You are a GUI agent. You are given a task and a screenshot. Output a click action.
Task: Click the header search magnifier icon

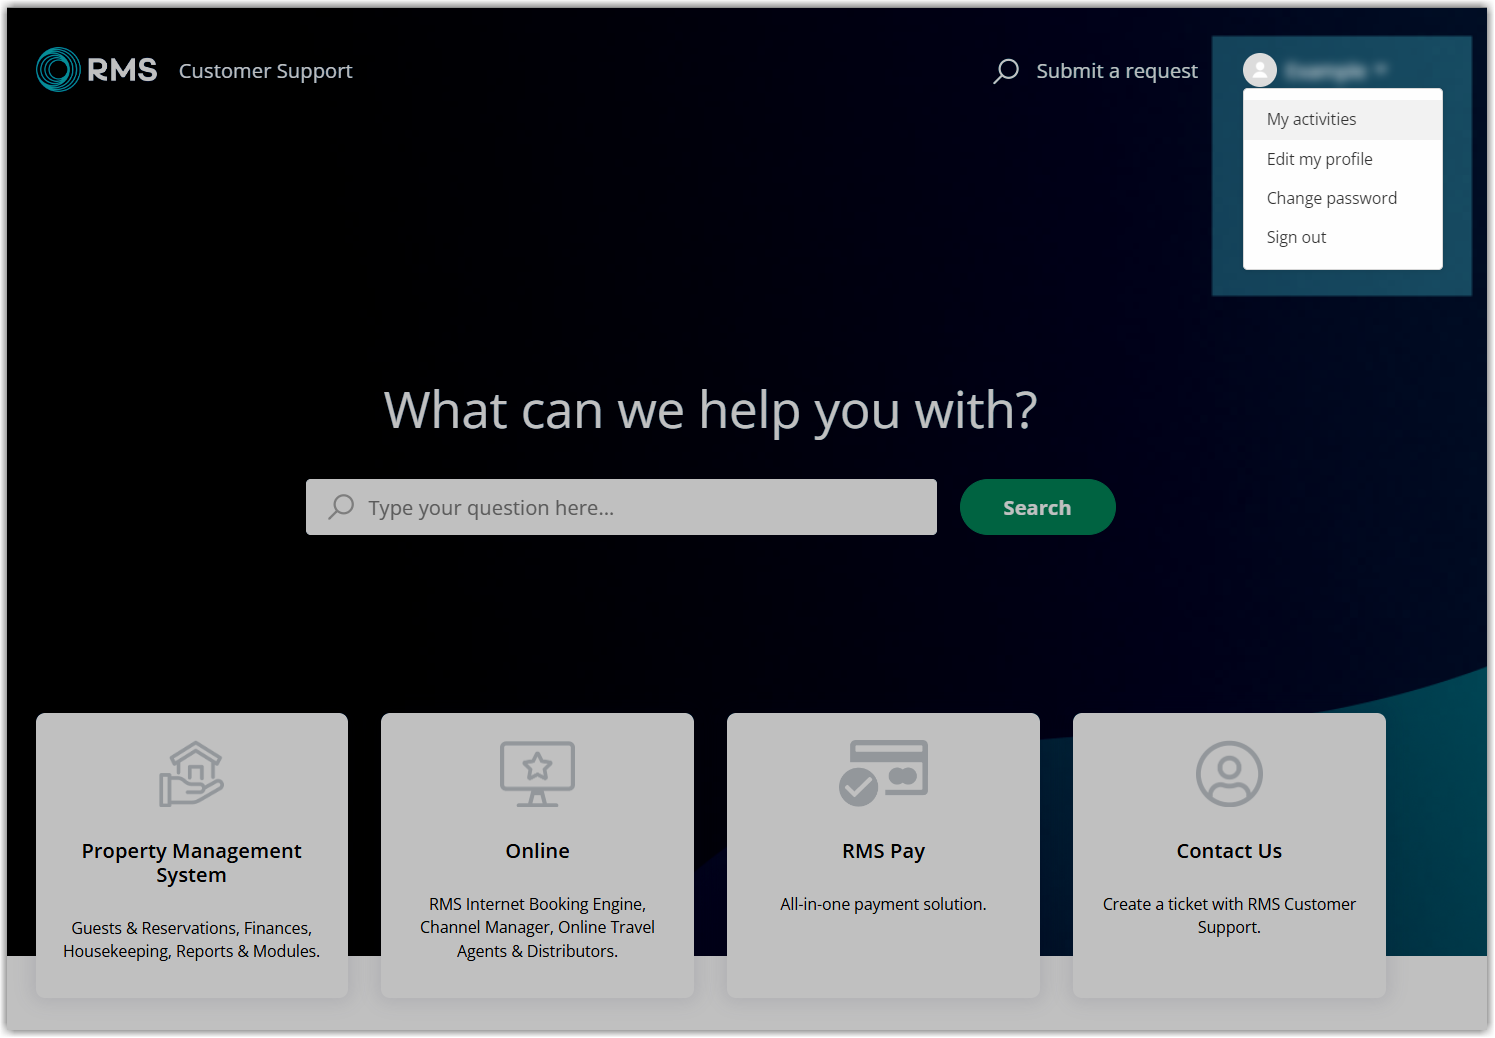tap(1006, 71)
